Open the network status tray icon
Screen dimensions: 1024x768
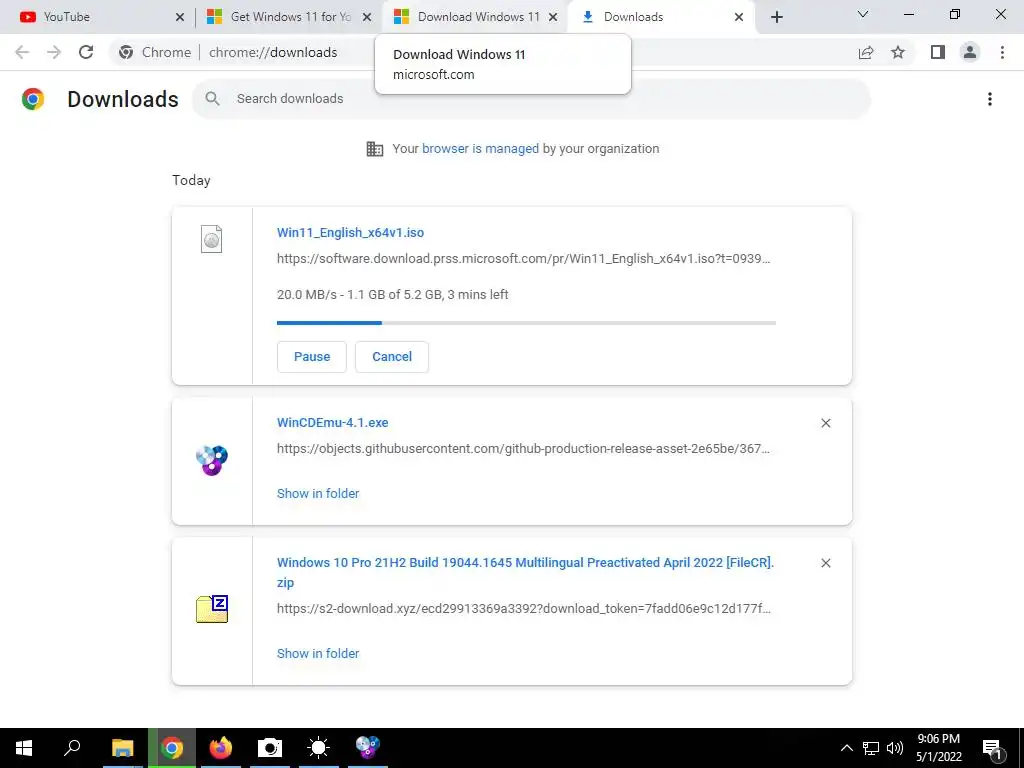point(871,748)
